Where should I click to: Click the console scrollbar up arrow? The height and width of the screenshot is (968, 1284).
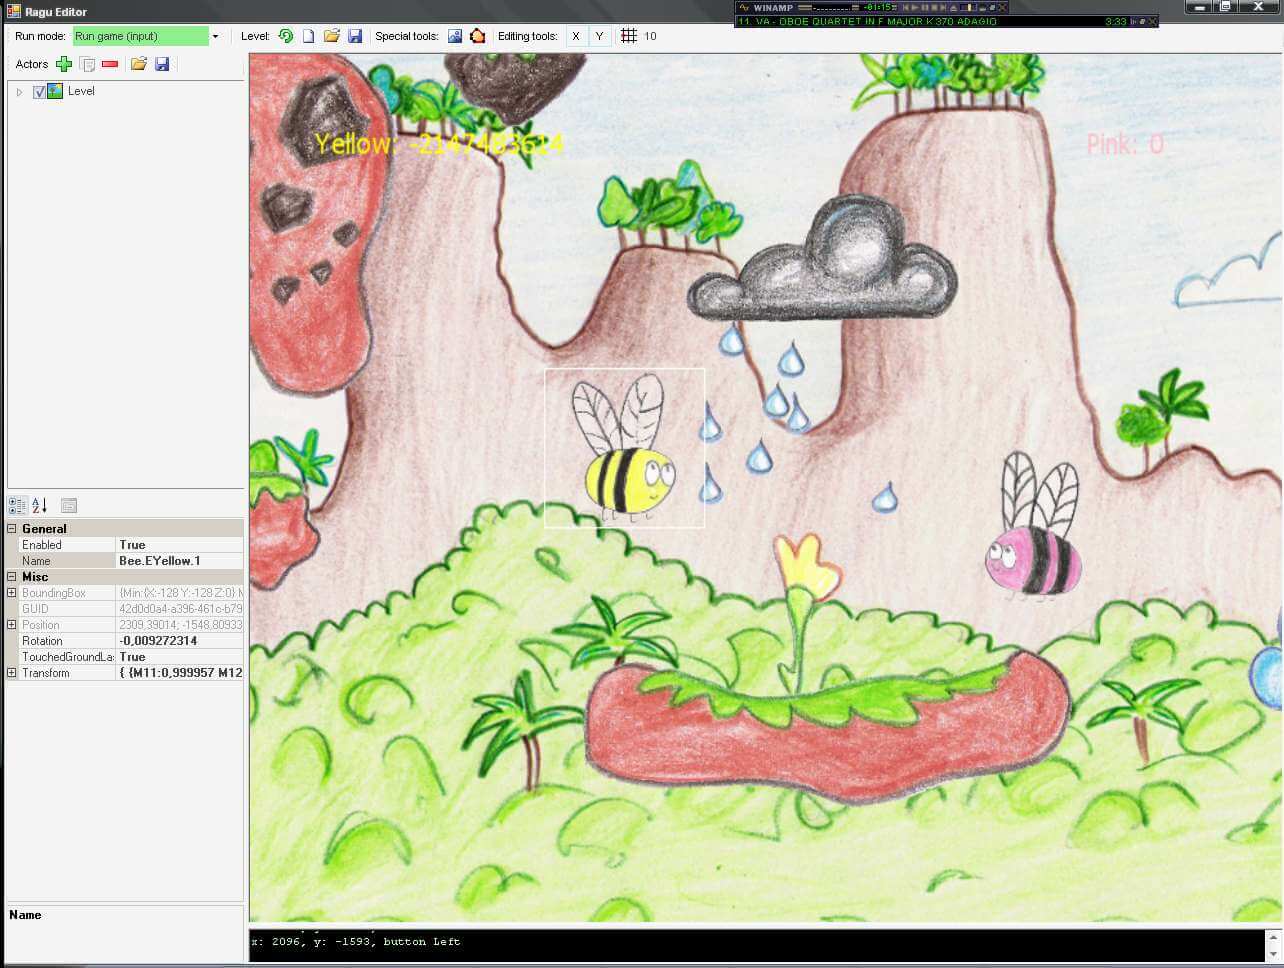(x=1274, y=938)
